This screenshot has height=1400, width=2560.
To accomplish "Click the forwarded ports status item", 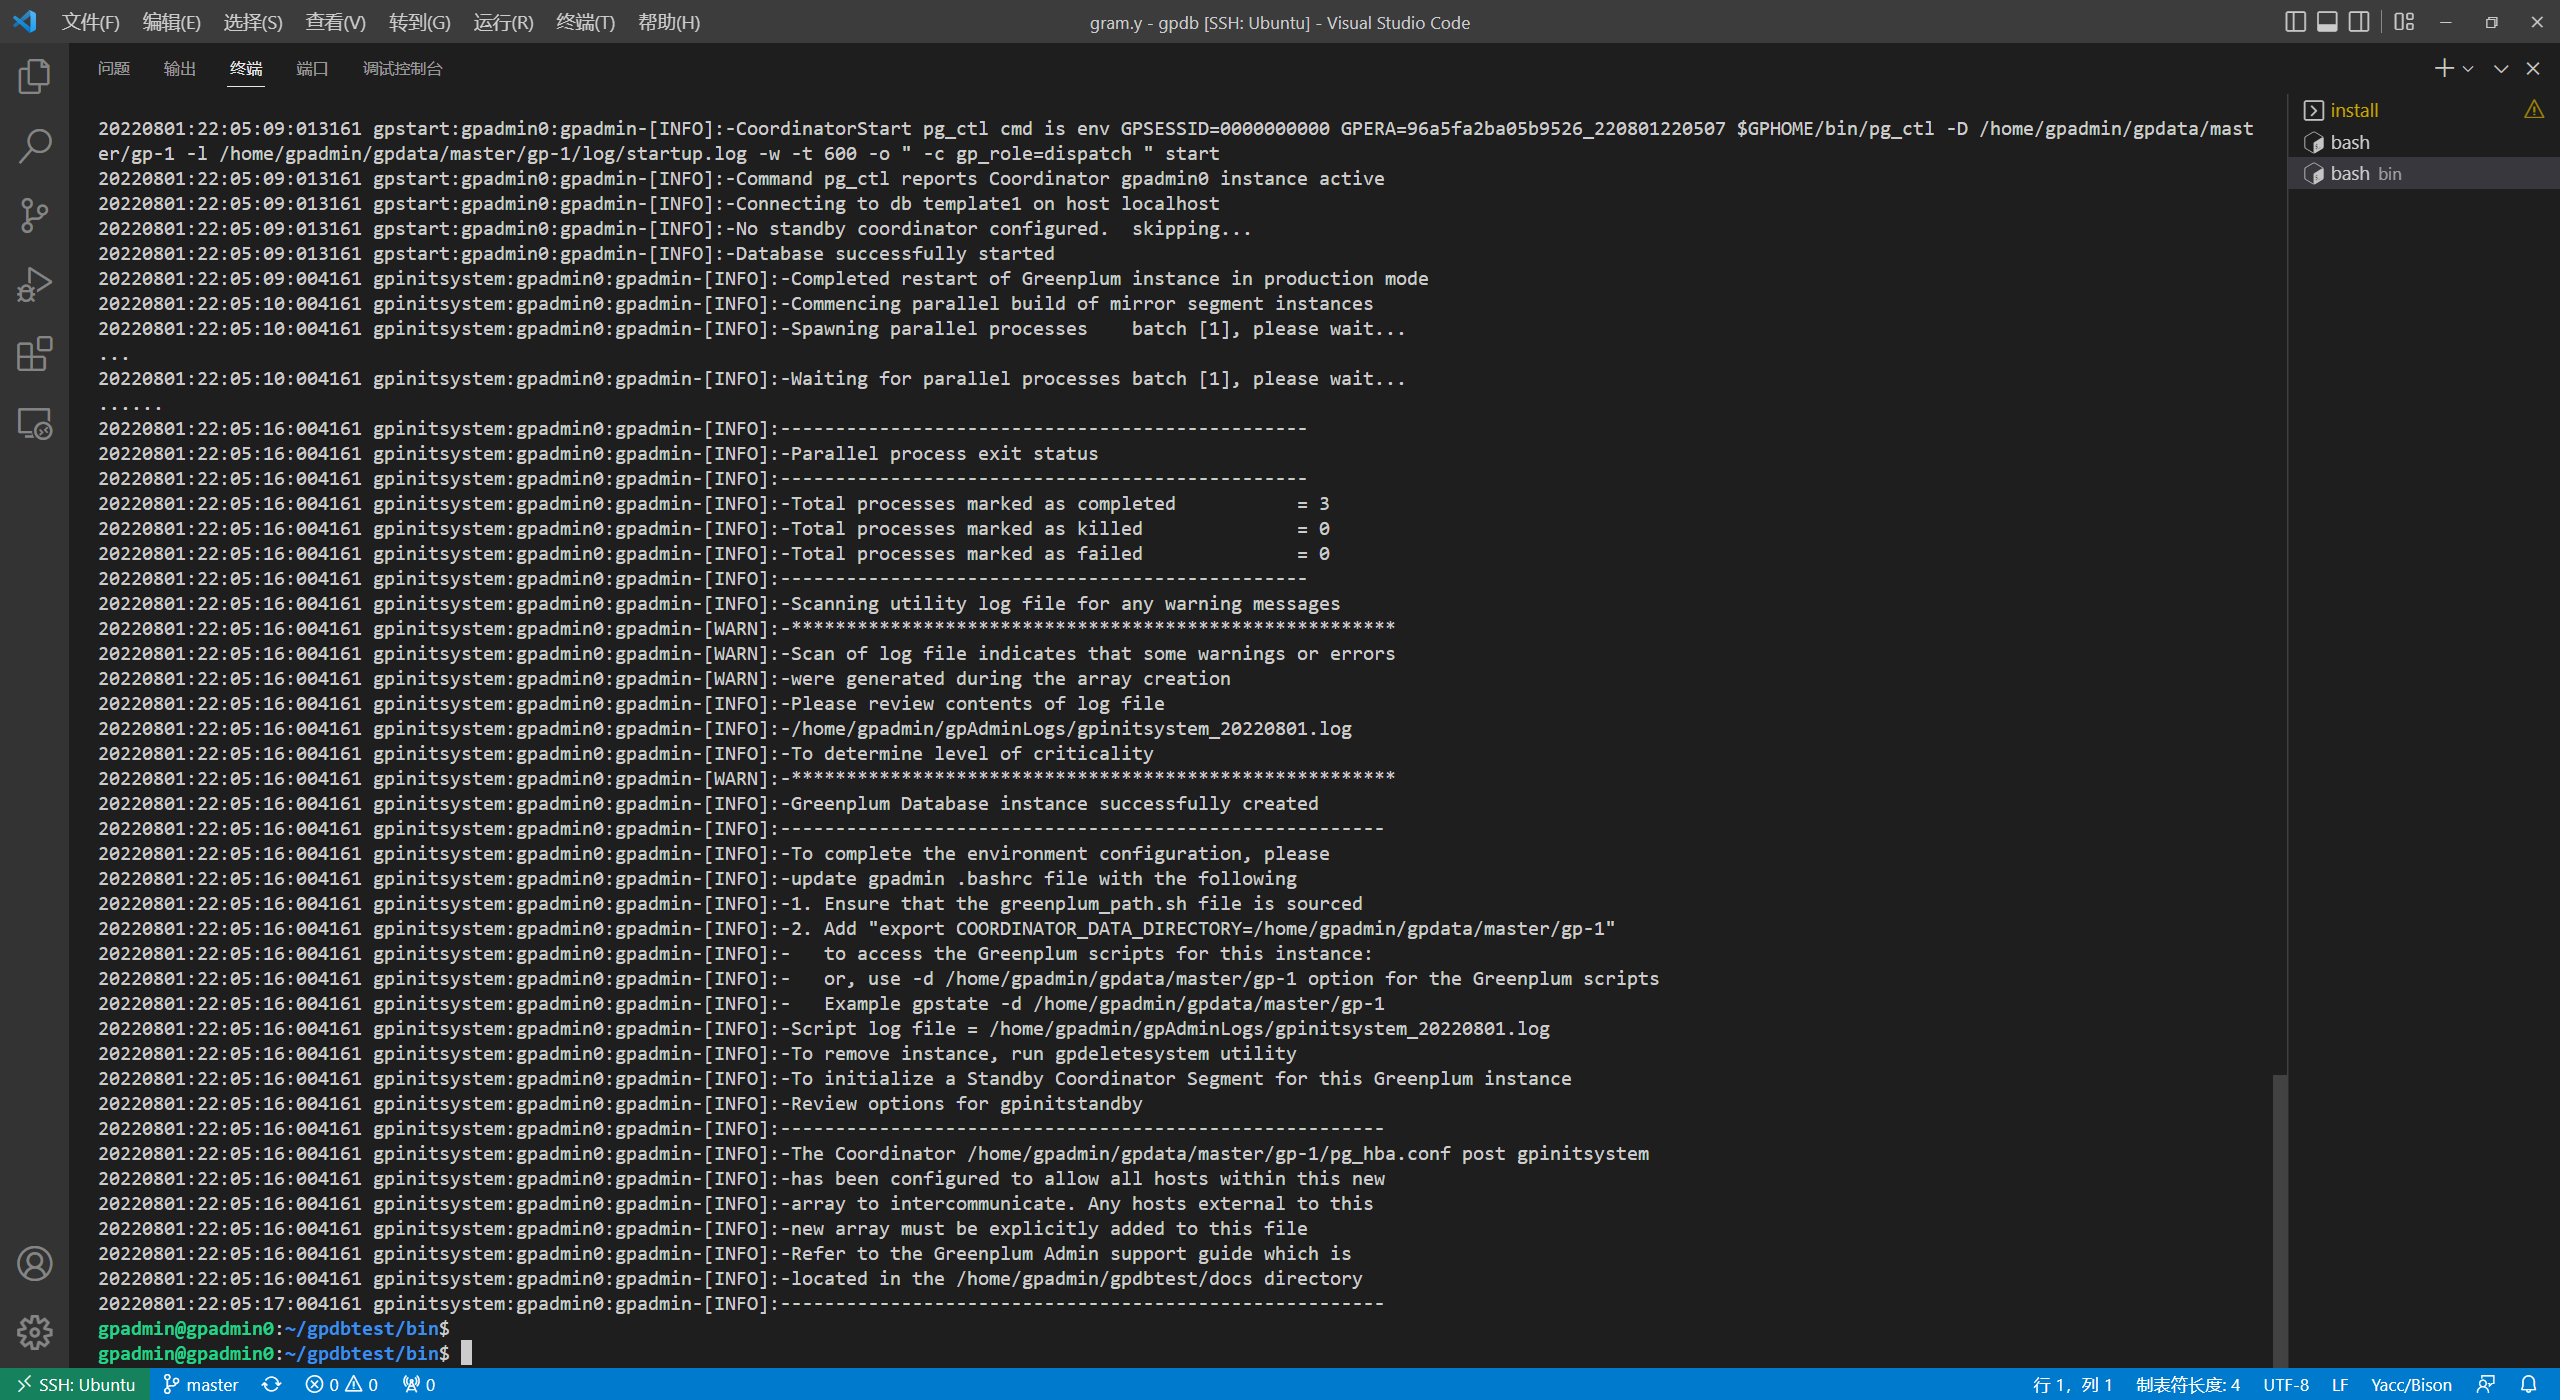I will (419, 1385).
